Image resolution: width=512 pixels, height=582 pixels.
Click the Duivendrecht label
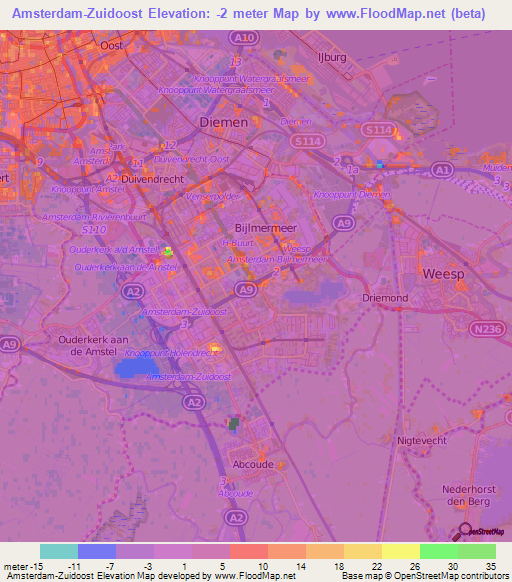tap(152, 179)
